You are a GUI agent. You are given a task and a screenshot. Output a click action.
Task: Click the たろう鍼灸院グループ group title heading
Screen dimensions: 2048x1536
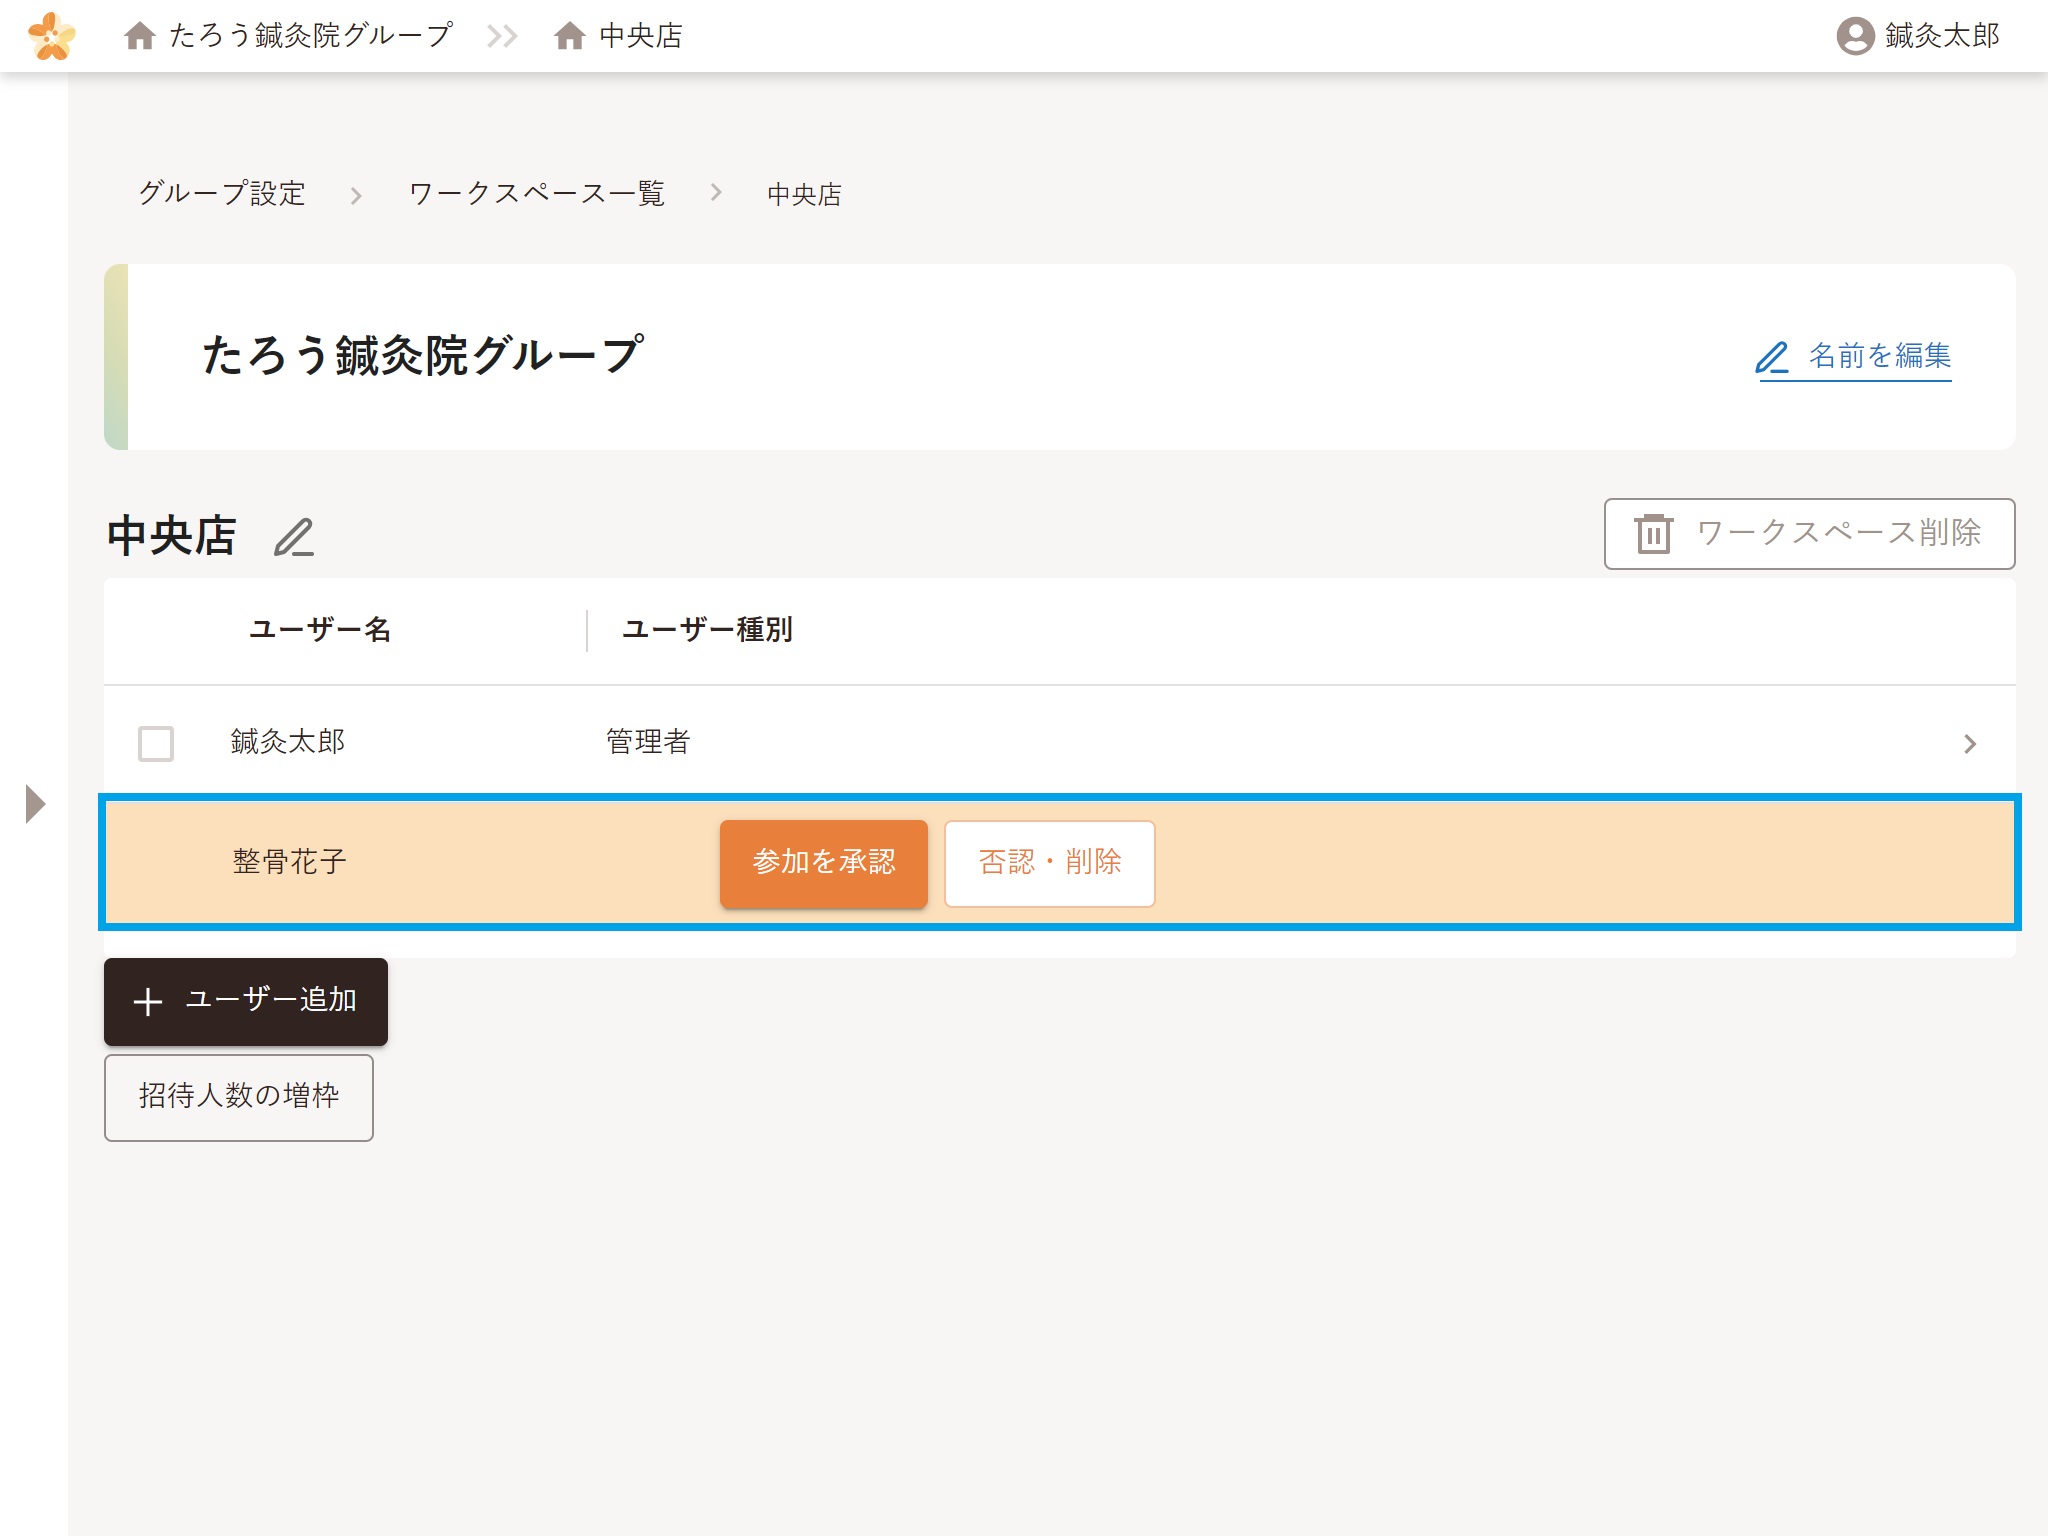point(423,355)
